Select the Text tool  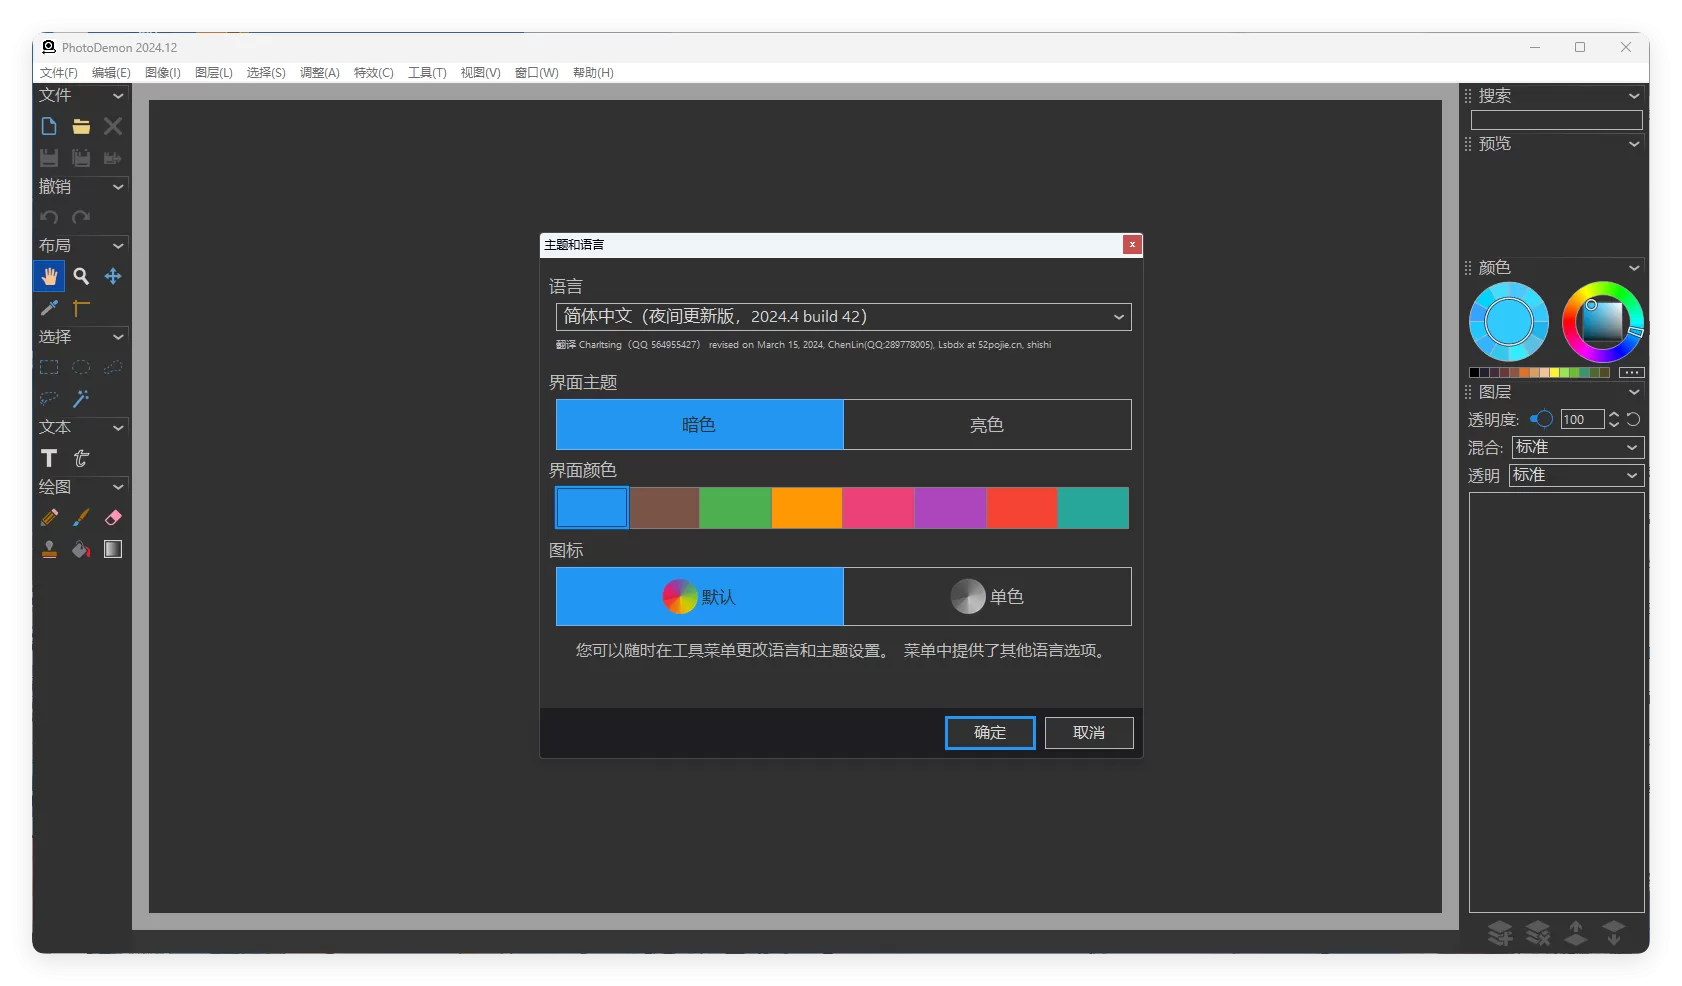49,459
